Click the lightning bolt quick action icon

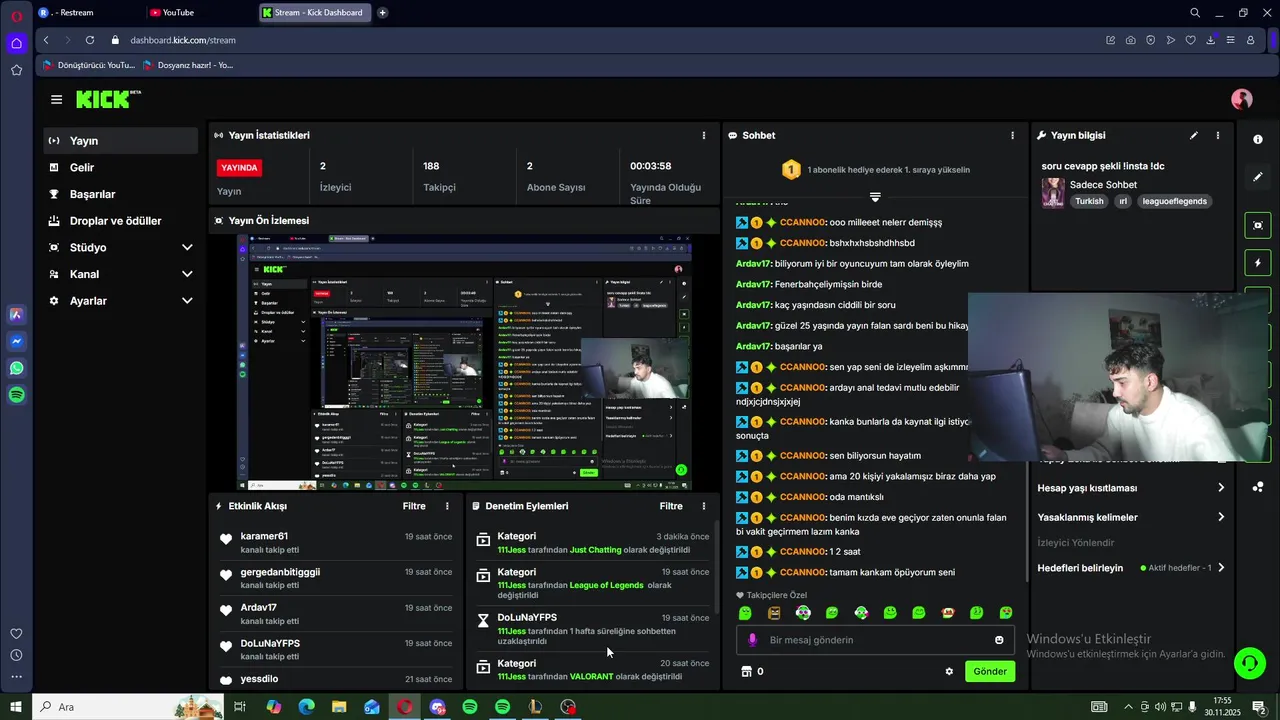point(1258,263)
